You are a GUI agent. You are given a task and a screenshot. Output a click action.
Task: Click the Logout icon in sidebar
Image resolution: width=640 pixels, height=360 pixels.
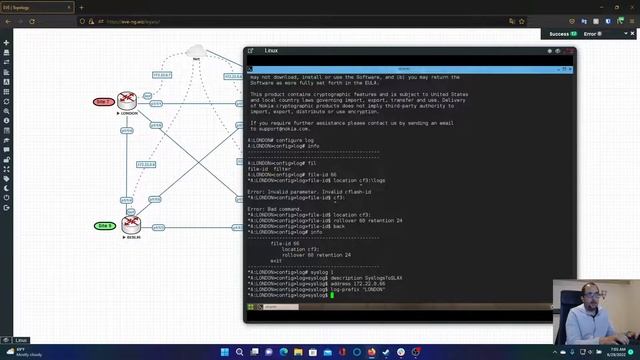6,208
